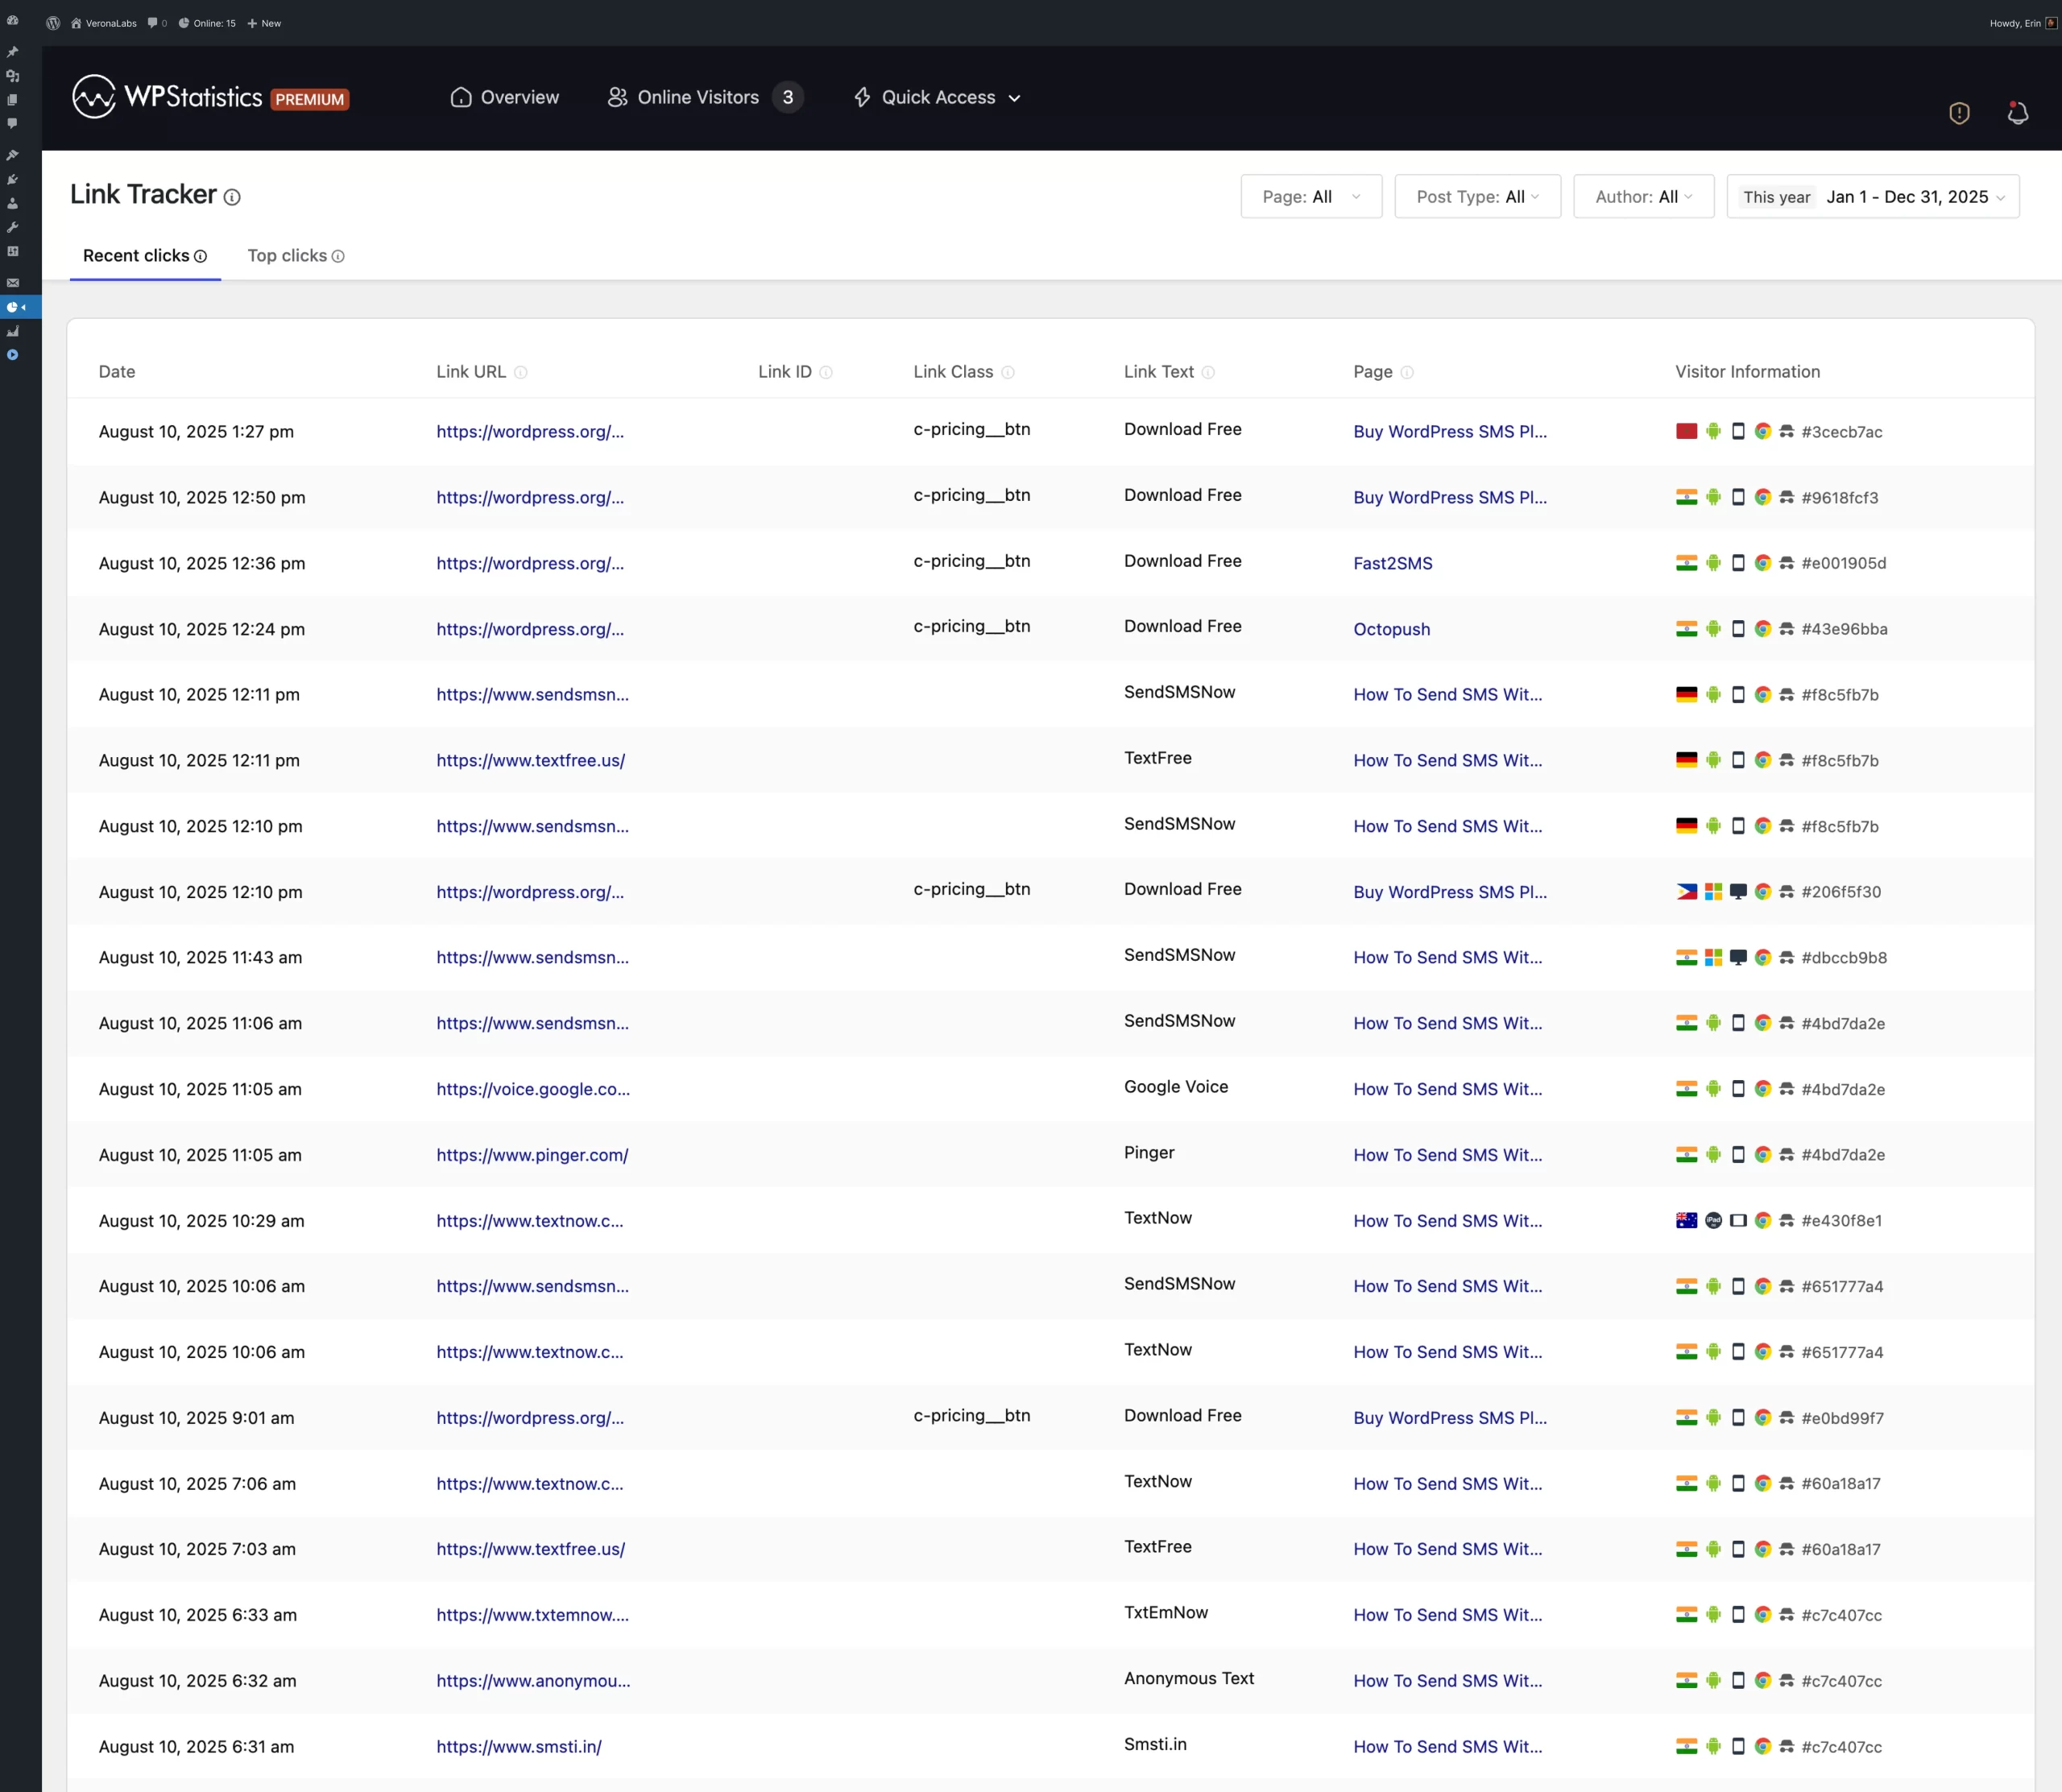Click Online: 15 in the admin bar

(x=207, y=23)
